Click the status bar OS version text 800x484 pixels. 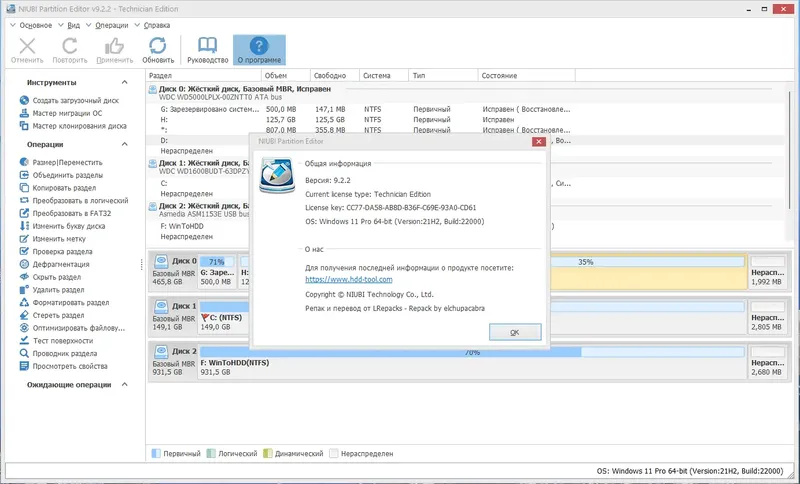coord(690,471)
